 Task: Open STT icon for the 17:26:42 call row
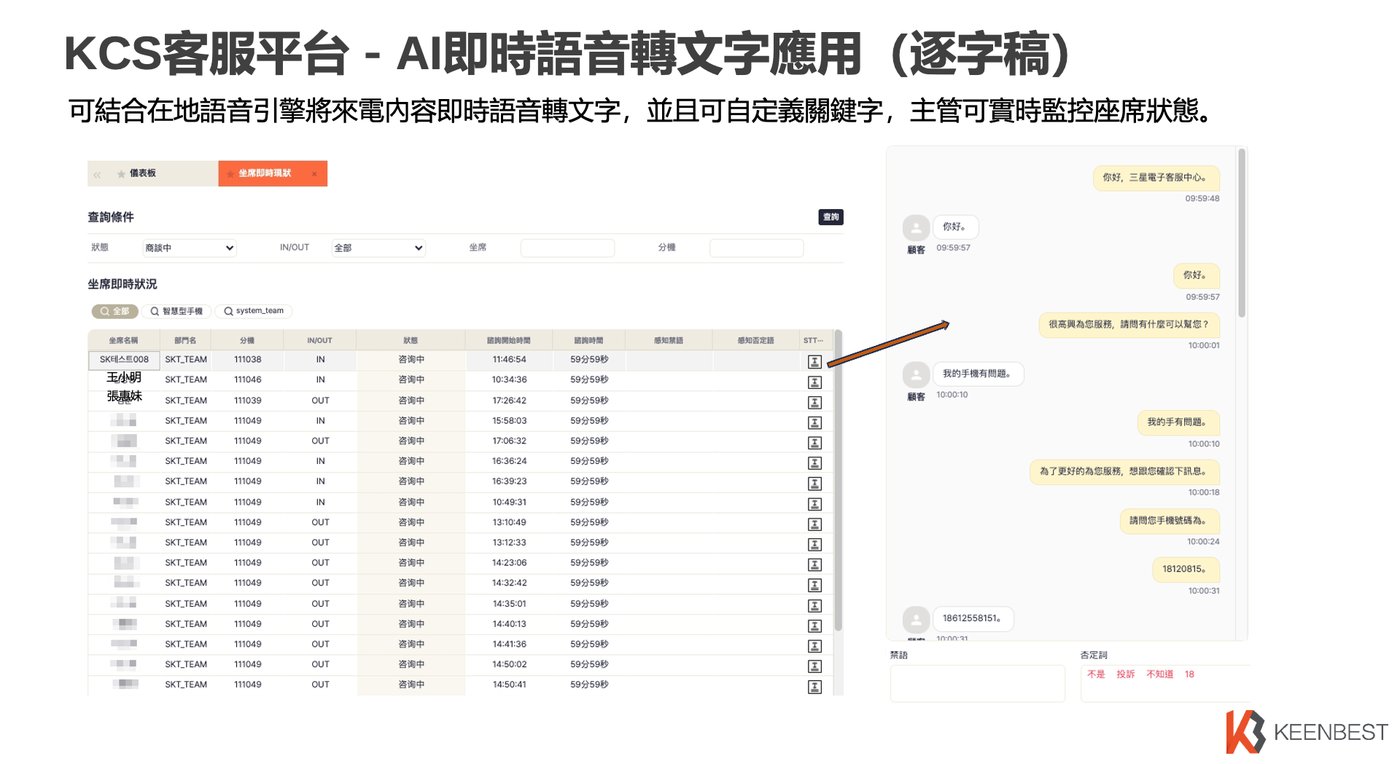814,402
